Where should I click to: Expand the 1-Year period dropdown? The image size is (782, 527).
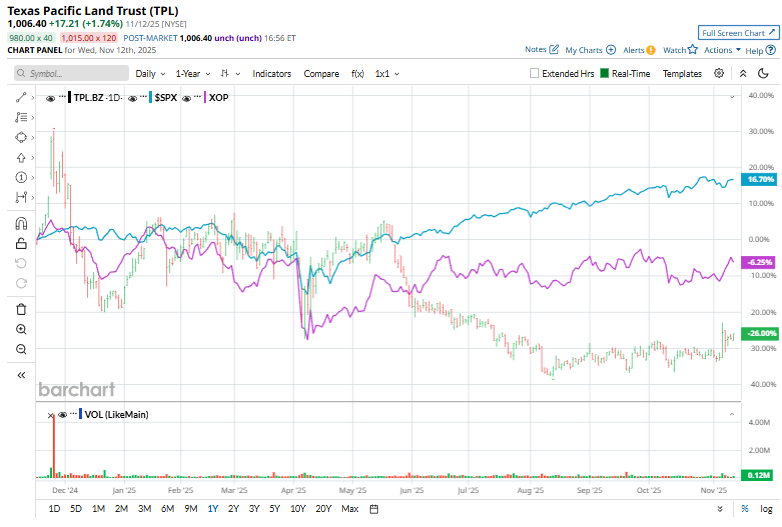coord(193,74)
